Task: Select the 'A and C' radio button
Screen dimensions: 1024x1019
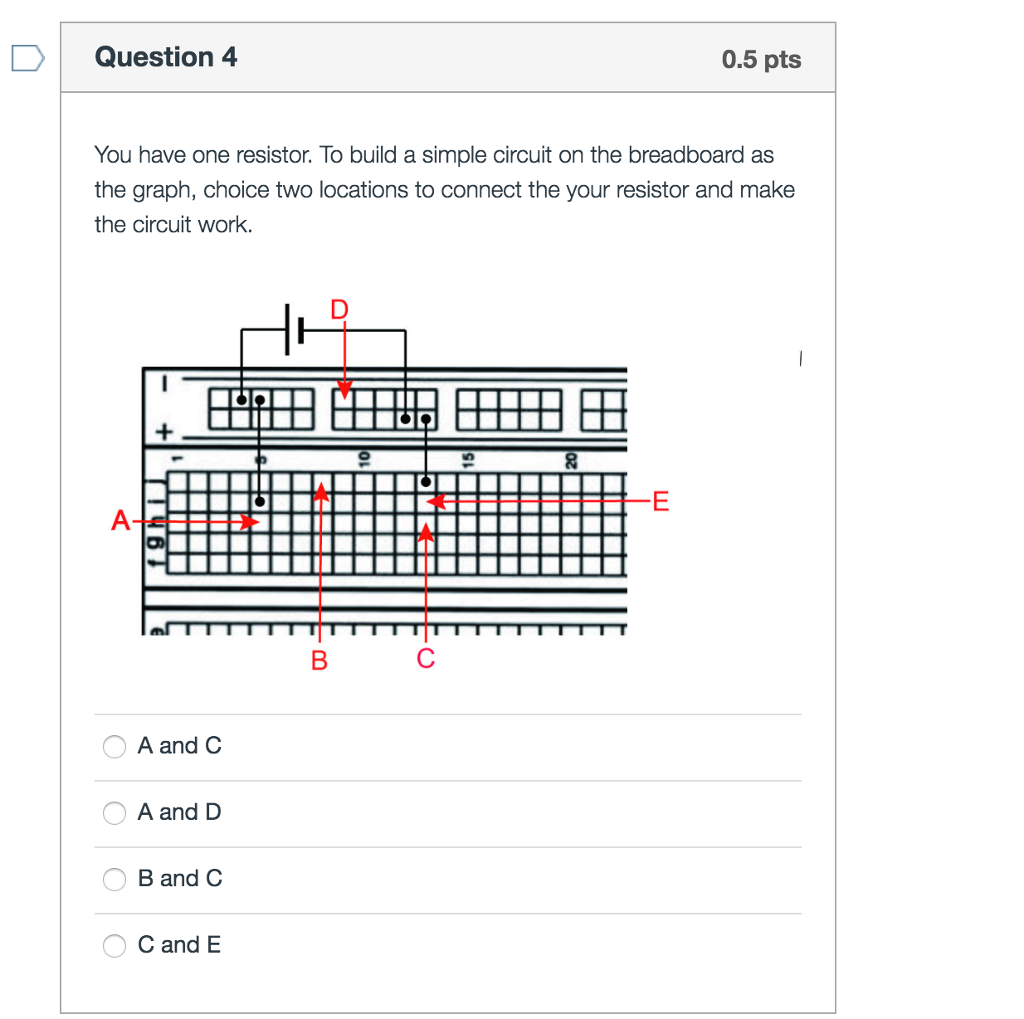Action: coord(115,747)
